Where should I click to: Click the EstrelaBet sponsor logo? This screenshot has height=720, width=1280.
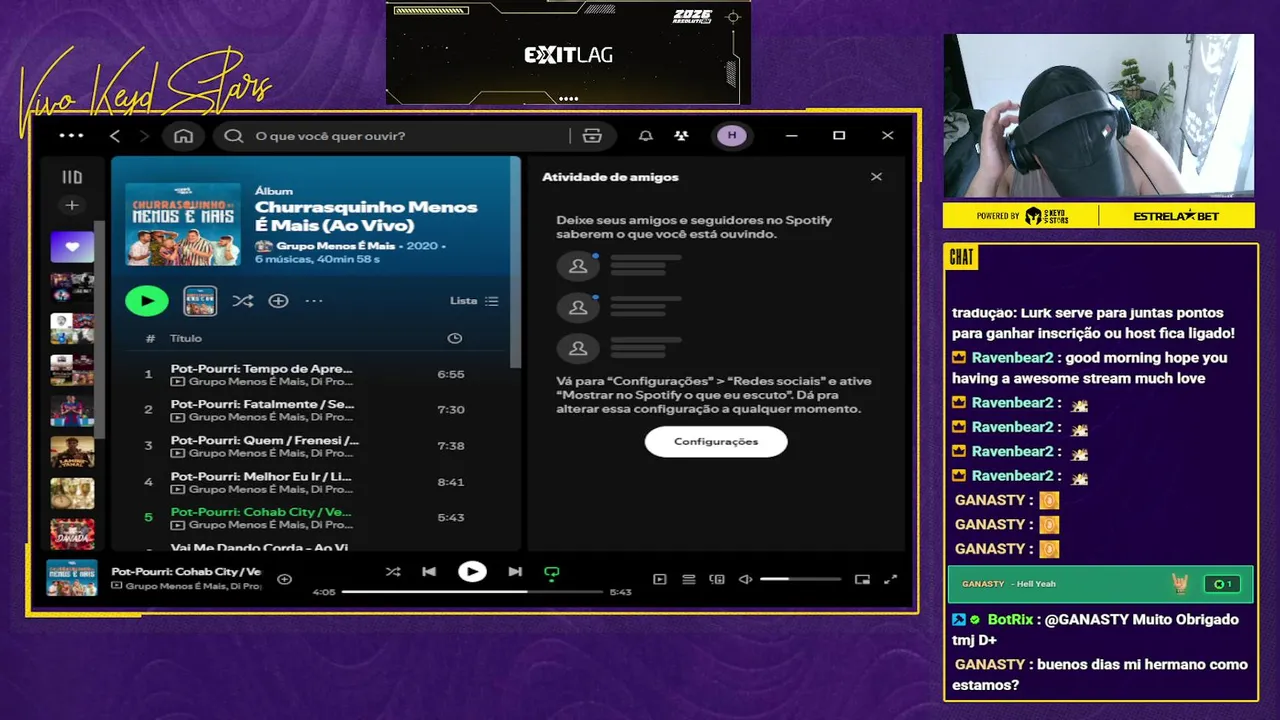(1177, 216)
